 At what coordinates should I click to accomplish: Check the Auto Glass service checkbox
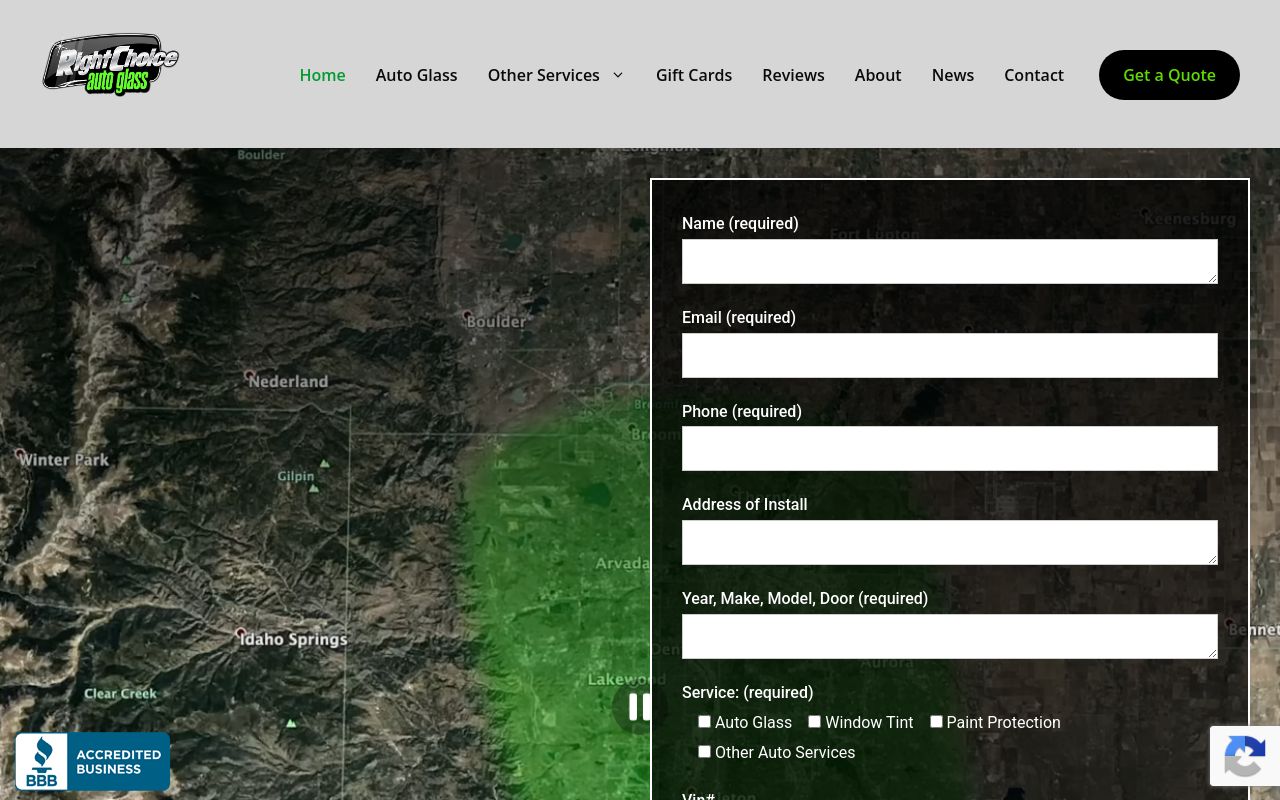pos(704,721)
